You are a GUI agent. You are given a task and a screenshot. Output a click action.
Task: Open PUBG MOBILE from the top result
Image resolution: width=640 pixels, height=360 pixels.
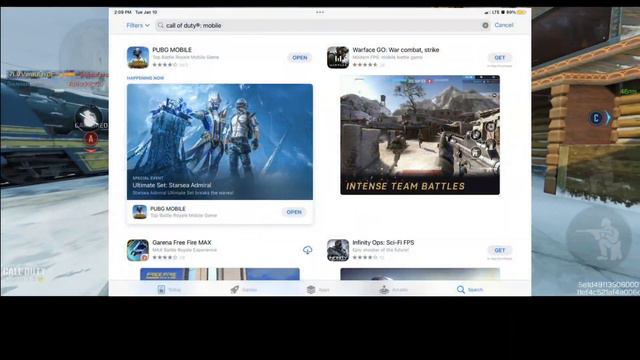300,58
